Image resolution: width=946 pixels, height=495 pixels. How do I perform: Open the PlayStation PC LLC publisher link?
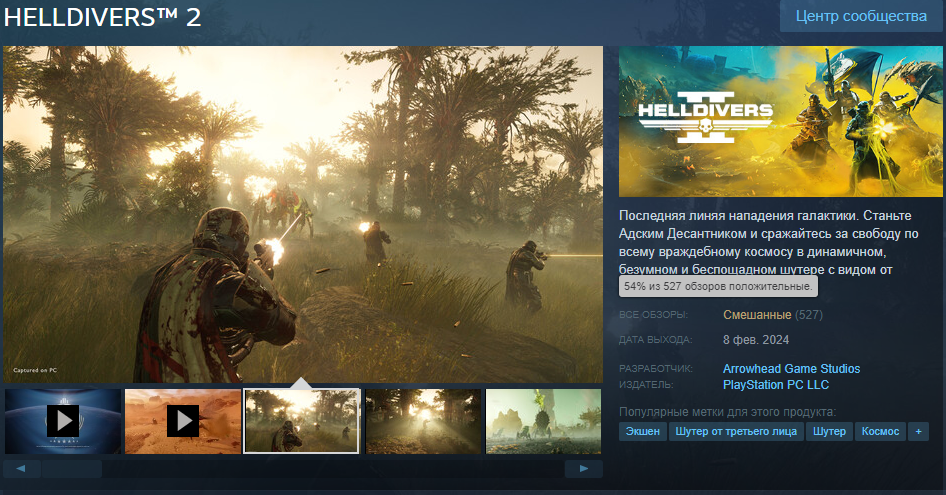(x=776, y=385)
